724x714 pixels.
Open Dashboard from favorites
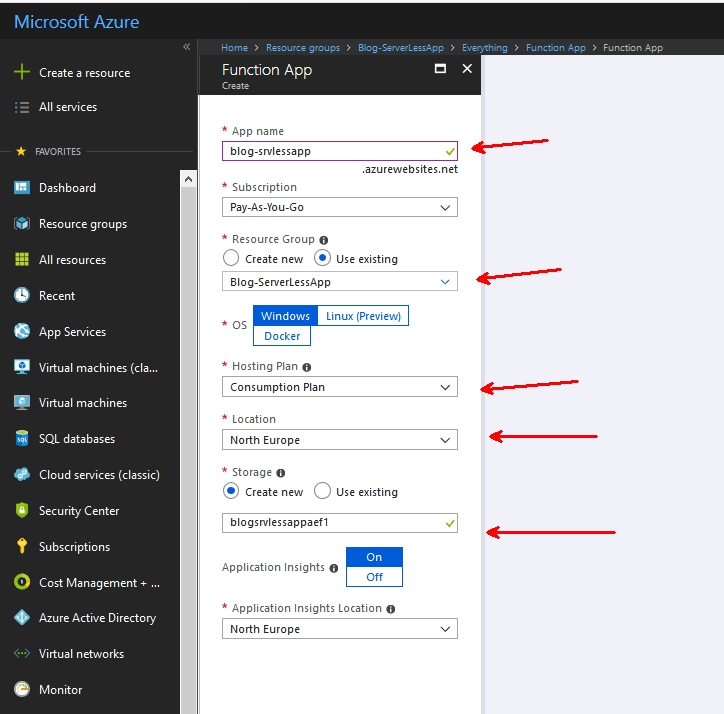67,188
